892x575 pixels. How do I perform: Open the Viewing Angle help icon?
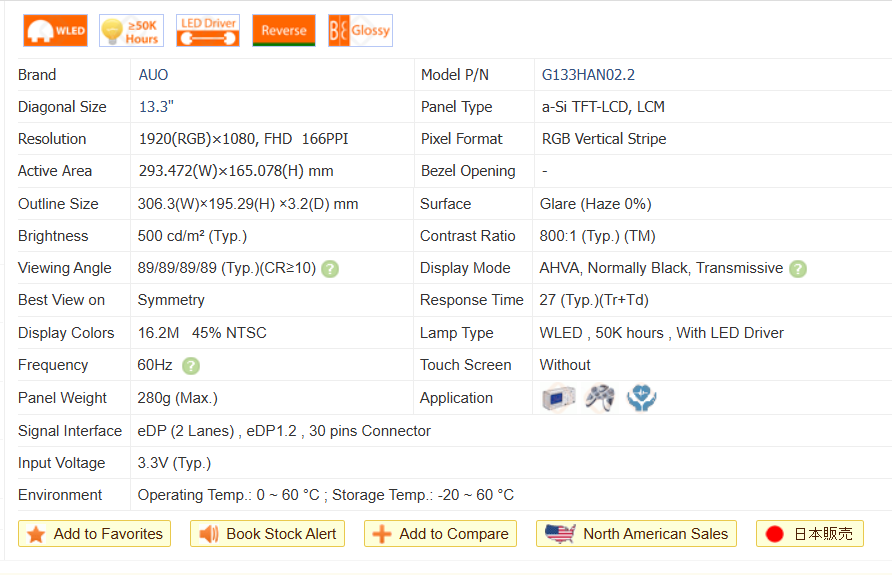330,269
